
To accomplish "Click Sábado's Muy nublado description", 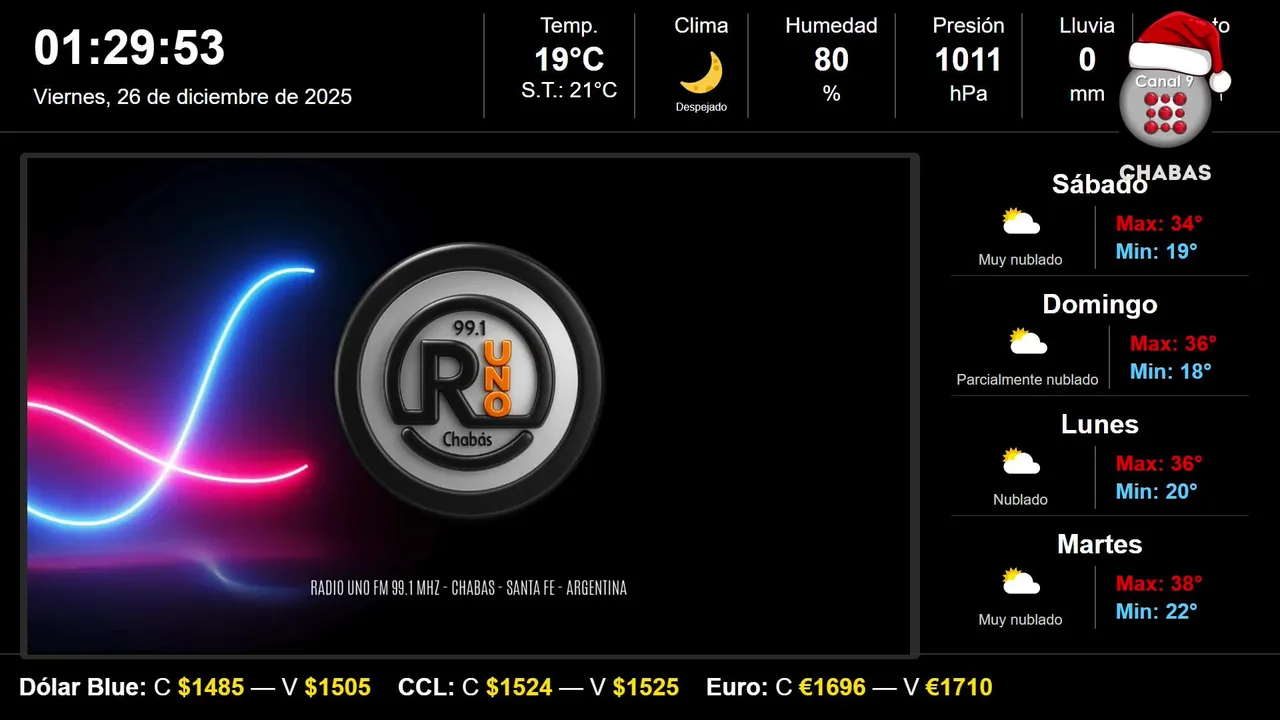I will pyautogui.click(x=1020, y=260).
